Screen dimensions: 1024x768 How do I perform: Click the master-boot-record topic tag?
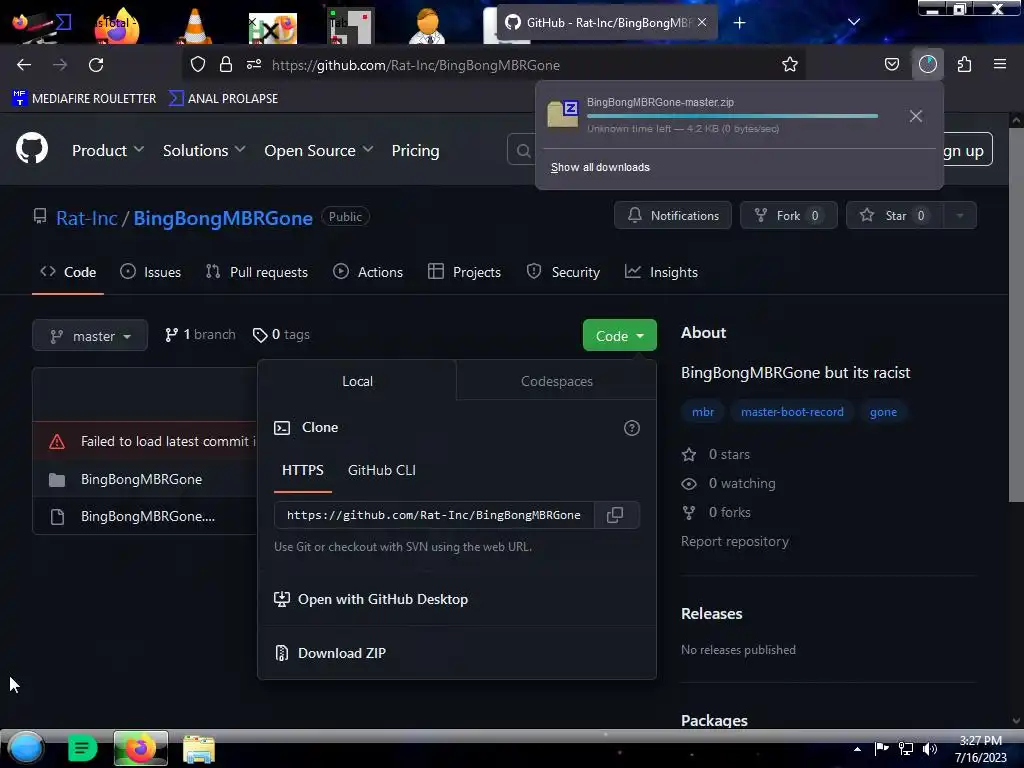[792, 411]
